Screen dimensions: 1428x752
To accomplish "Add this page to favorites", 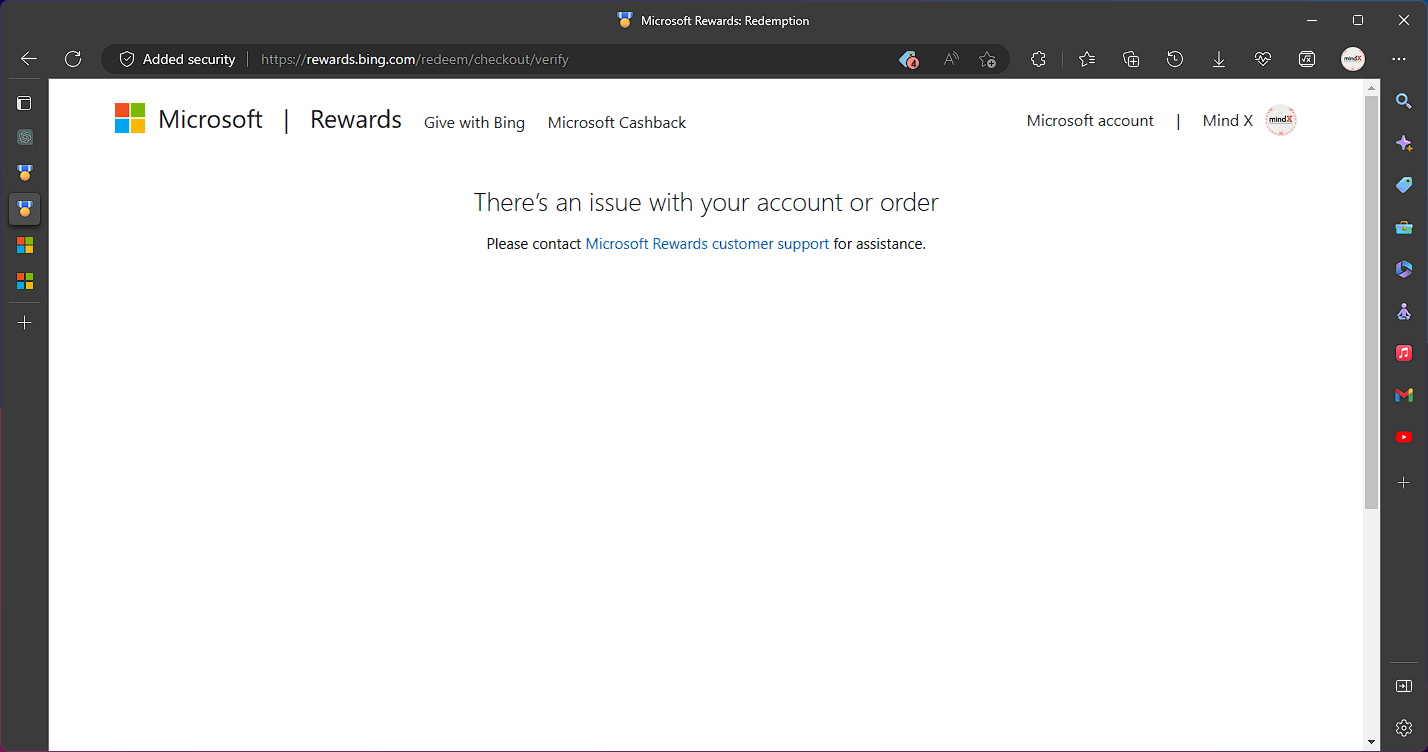I will point(988,59).
